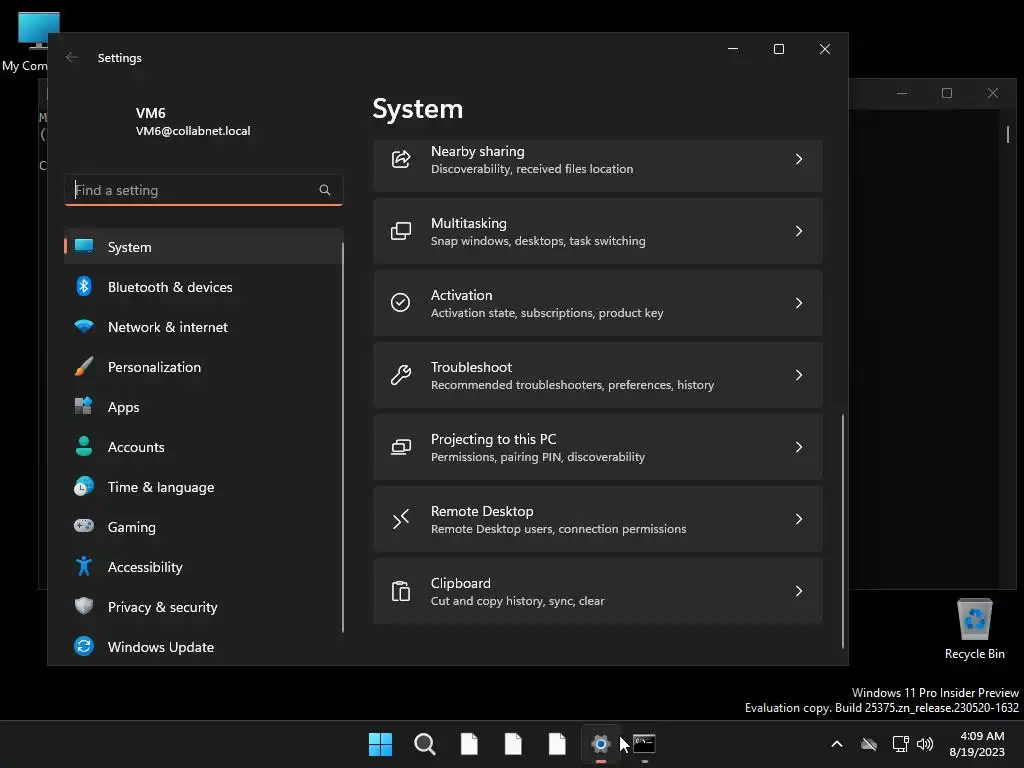Expand Clipboard chevron arrow
Screen dimensions: 1024x768
799,591
